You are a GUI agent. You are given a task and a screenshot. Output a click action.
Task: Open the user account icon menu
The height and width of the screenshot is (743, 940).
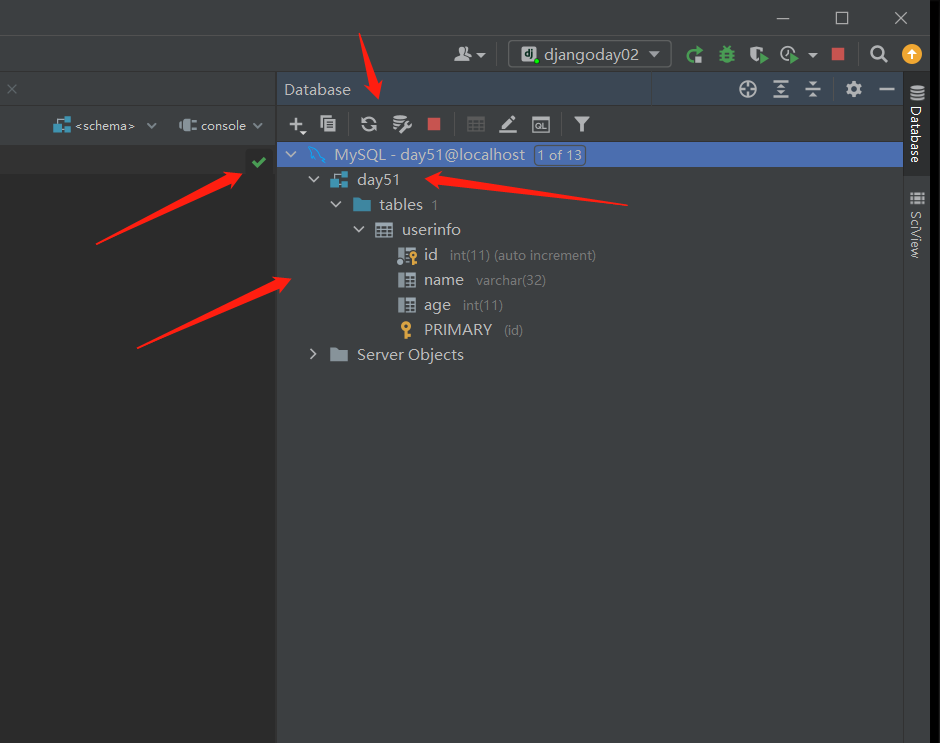tap(469, 55)
